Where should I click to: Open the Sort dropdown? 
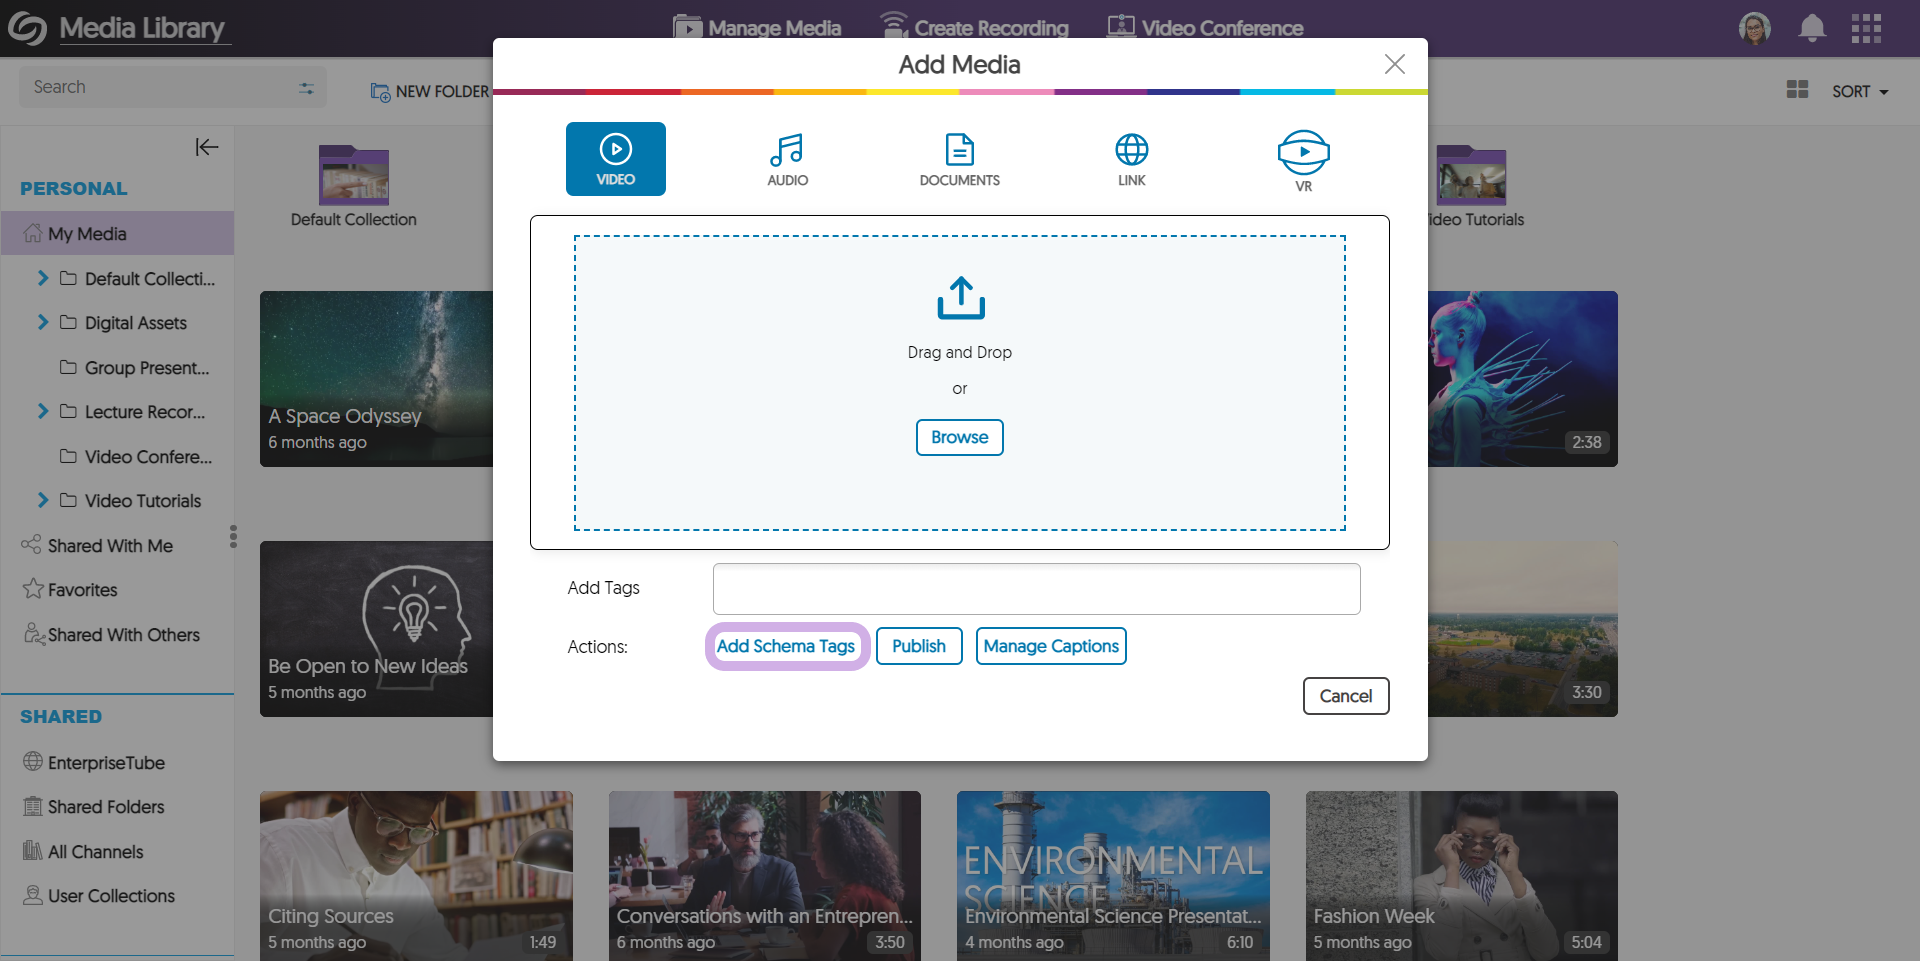1859,91
